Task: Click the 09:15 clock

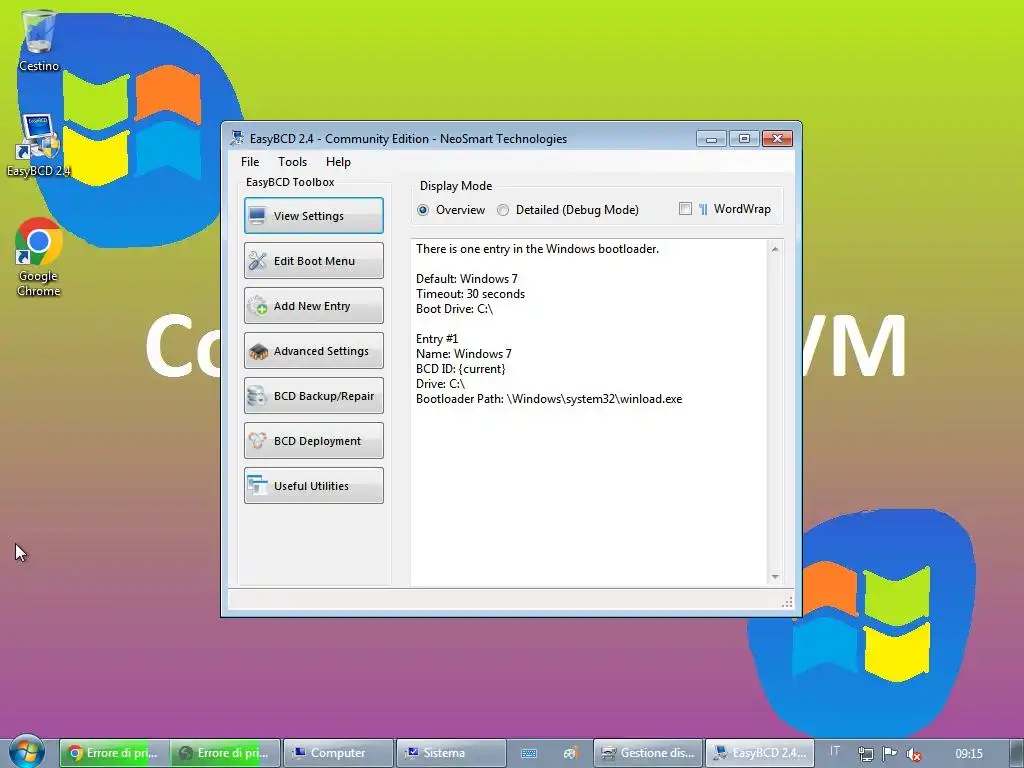Action: [968, 754]
